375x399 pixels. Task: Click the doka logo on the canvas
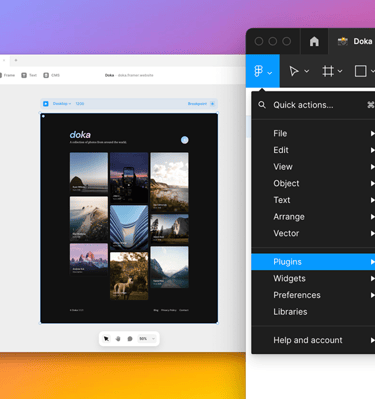(x=80, y=135)
